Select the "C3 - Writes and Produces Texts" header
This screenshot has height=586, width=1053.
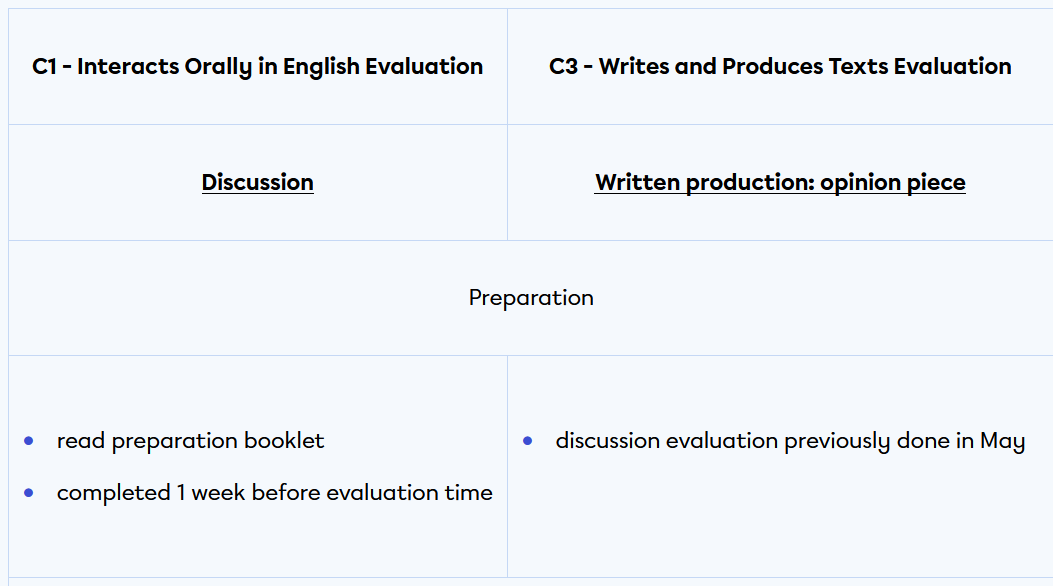pos(780,67)
